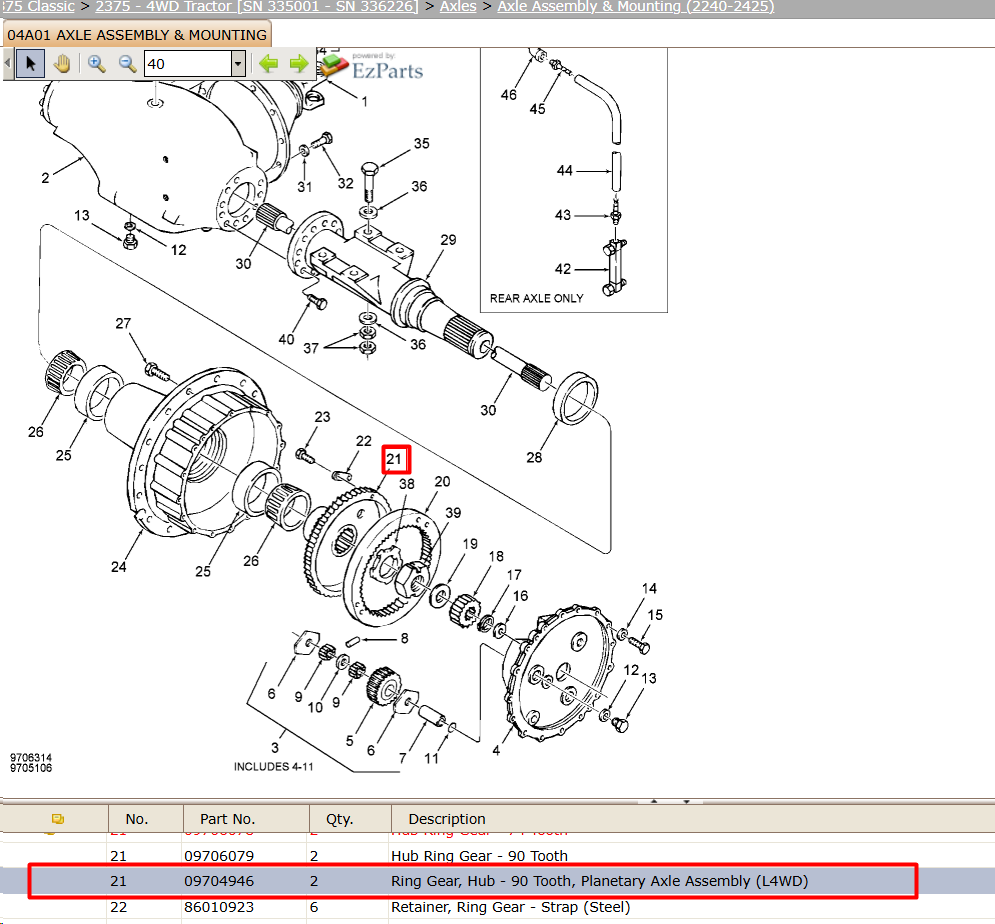Click the zoom value field showing 40

tap(188, 63)
